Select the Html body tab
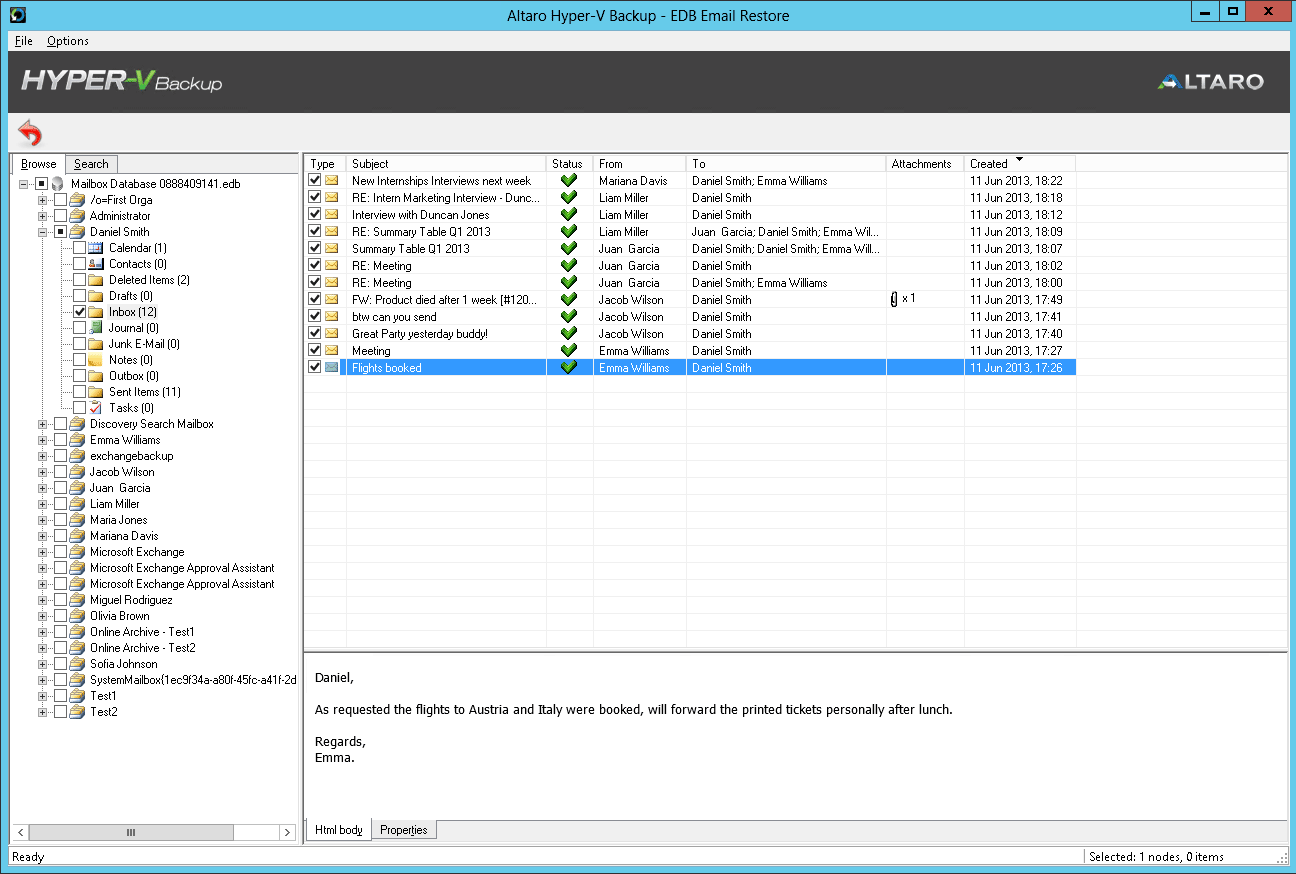Image resolution: width=1296 pixels, height=874 pixels. pos(339,830)
